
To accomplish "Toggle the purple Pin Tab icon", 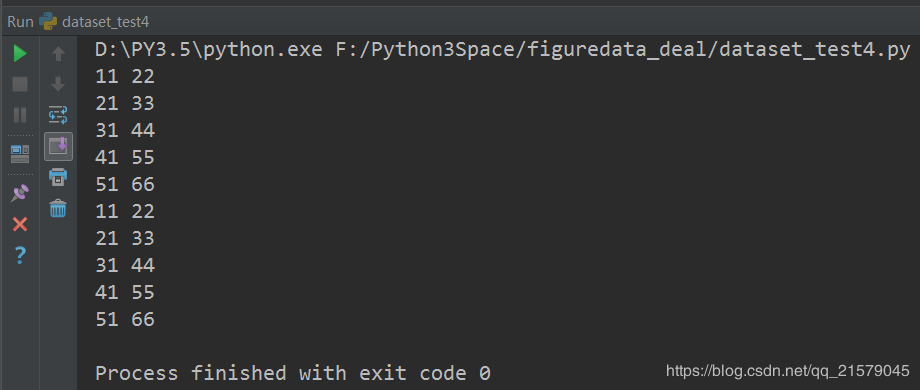I will click(20, 193).
